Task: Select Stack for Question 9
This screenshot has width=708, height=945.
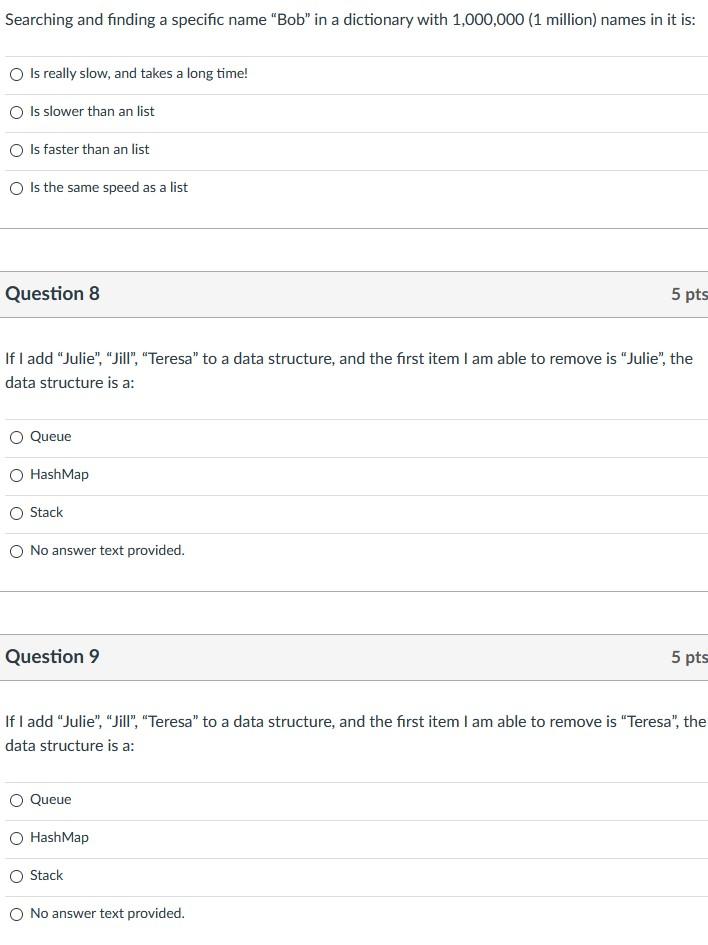Action: pyautogui.click(x=16, y=876)
